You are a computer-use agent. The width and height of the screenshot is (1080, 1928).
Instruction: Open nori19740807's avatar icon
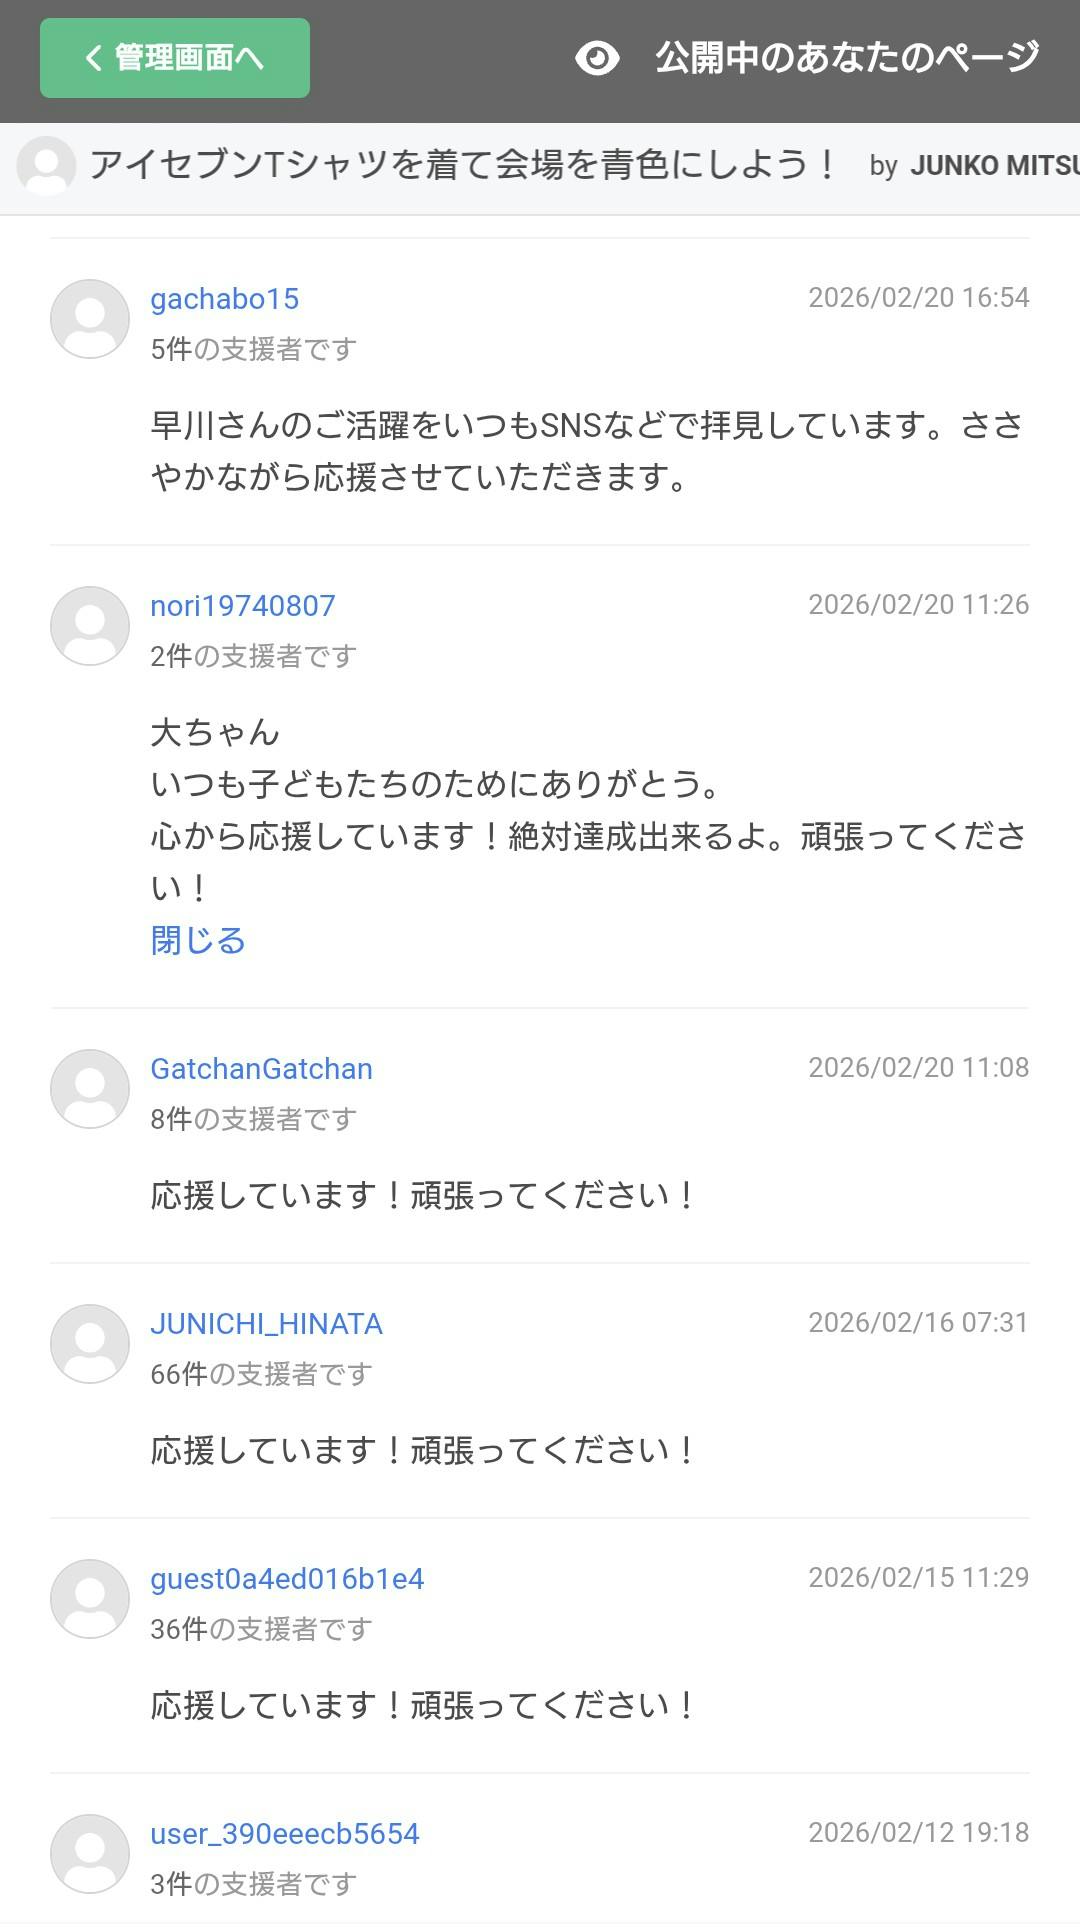point(90,626)
